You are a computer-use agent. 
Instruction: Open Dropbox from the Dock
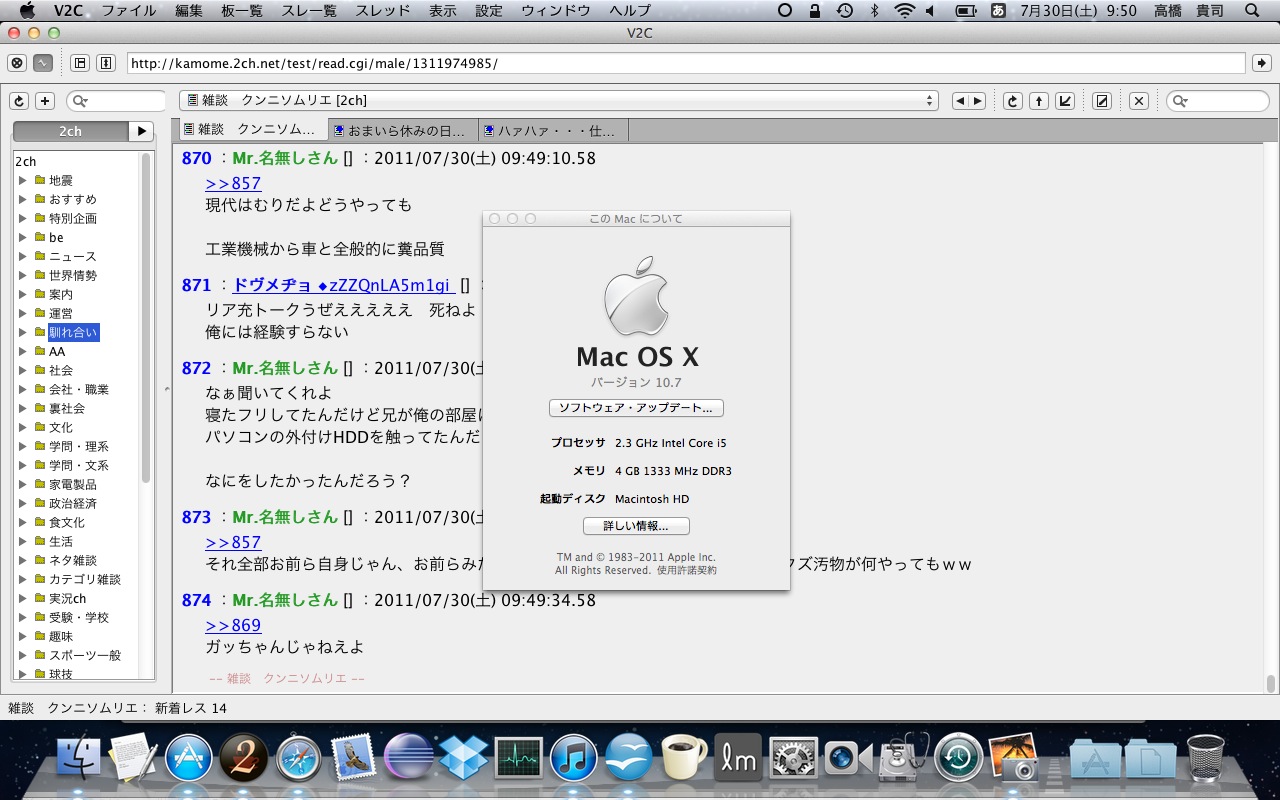coord(463,759)
